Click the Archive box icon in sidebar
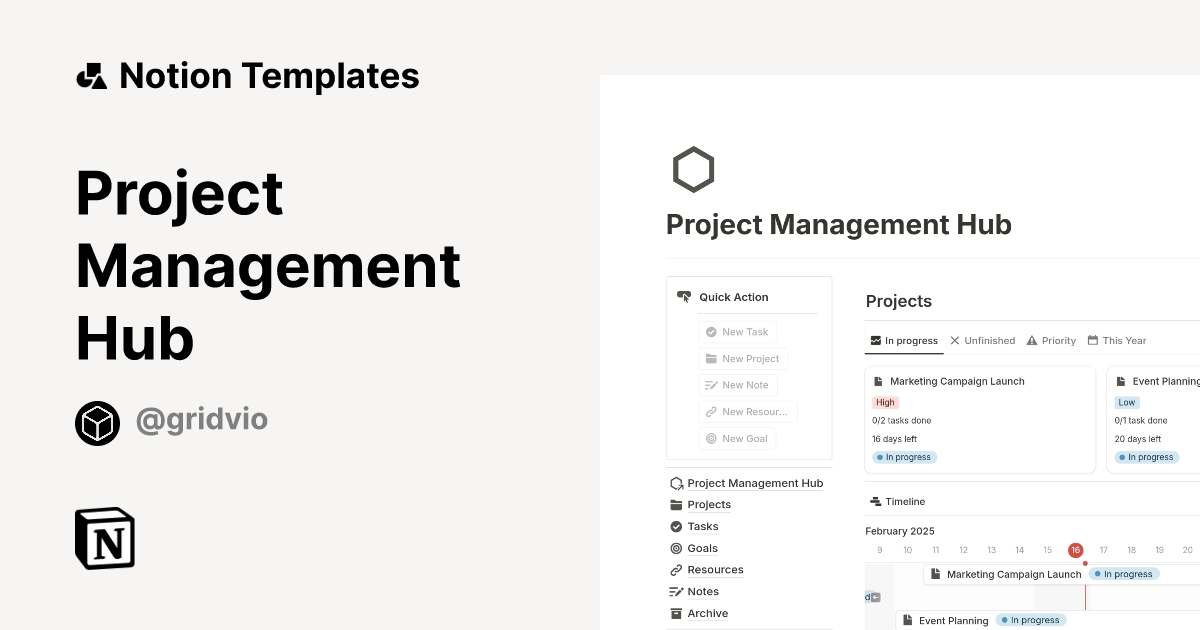This screenshot has height=630, width=1200. 677,613
